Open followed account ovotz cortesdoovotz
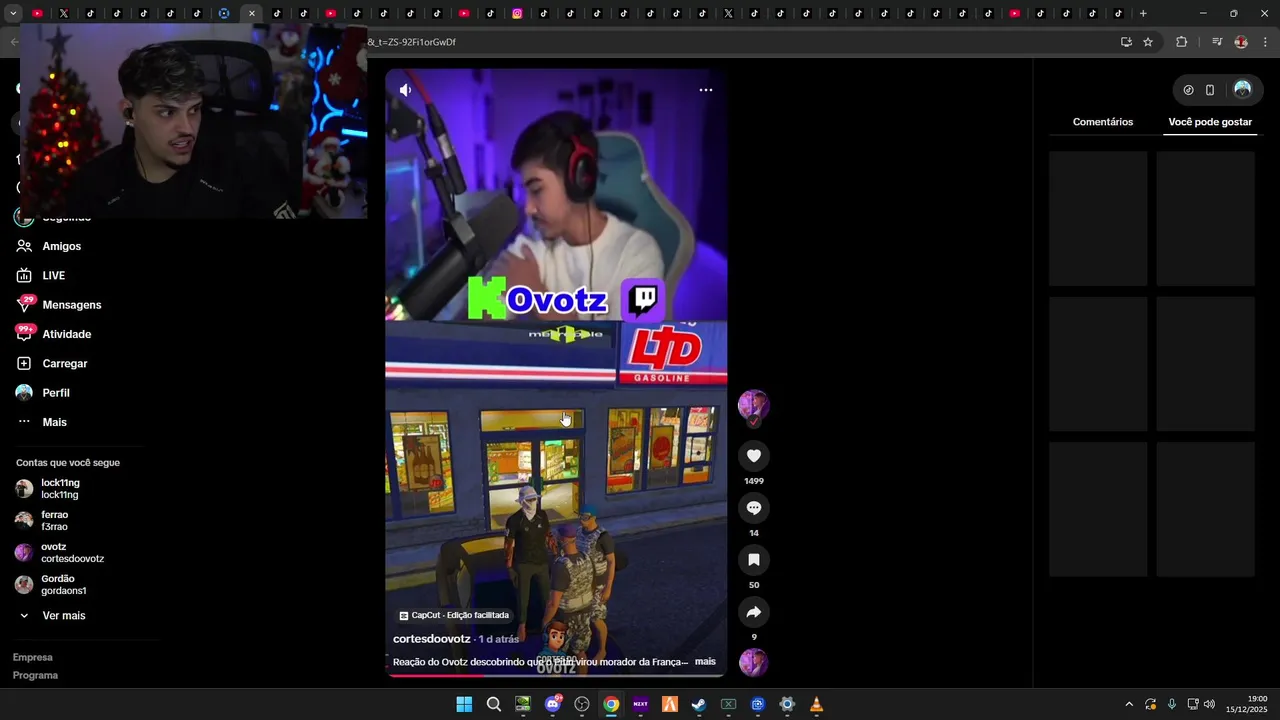The image size is (1280, 720). click(x=72, y=553)
